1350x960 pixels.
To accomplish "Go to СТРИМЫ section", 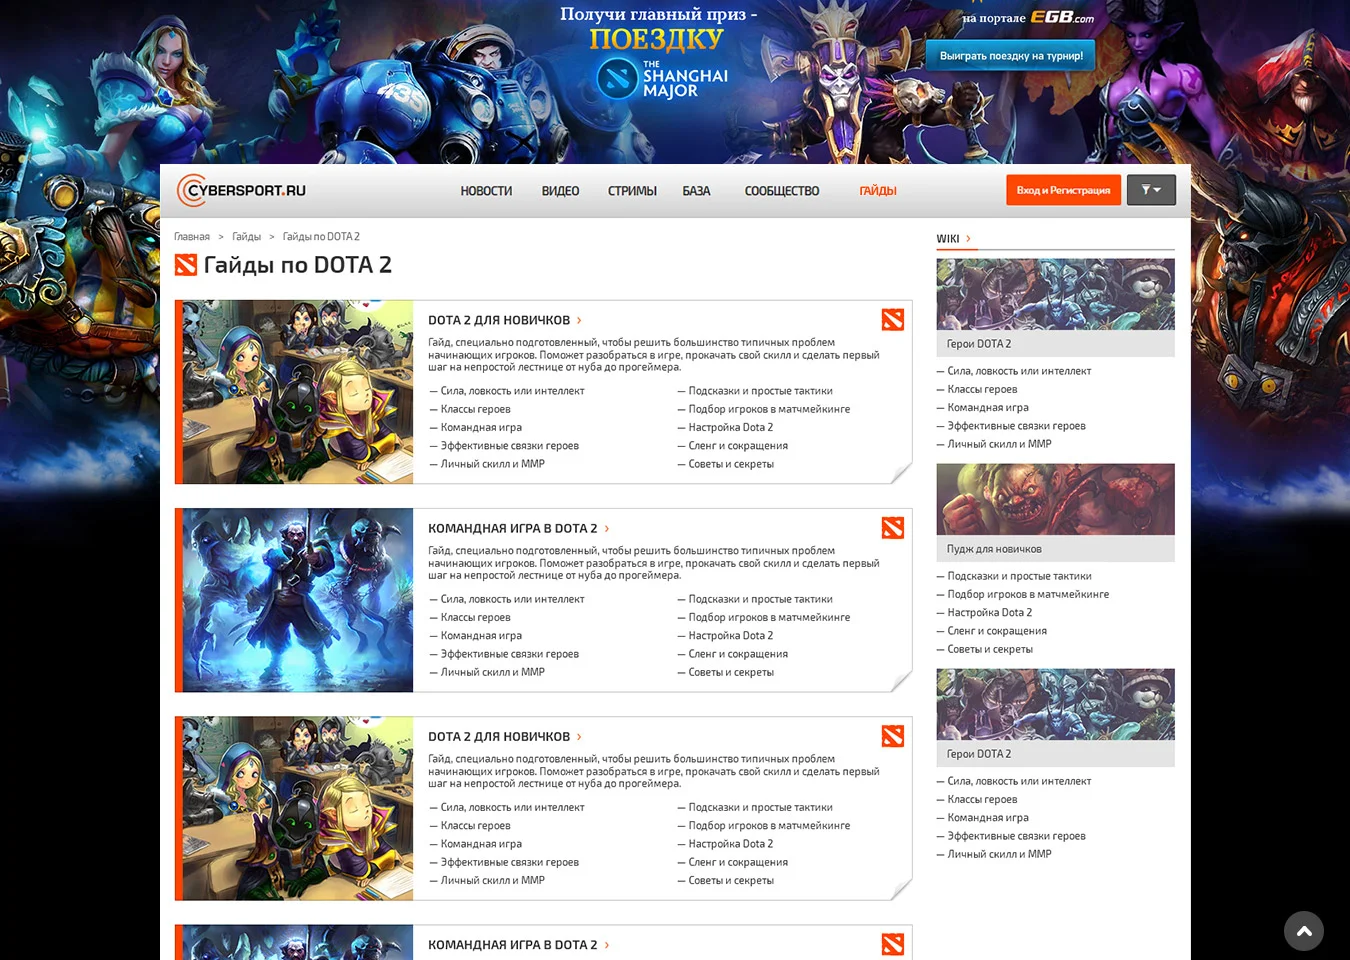I will tap(632, 191).
